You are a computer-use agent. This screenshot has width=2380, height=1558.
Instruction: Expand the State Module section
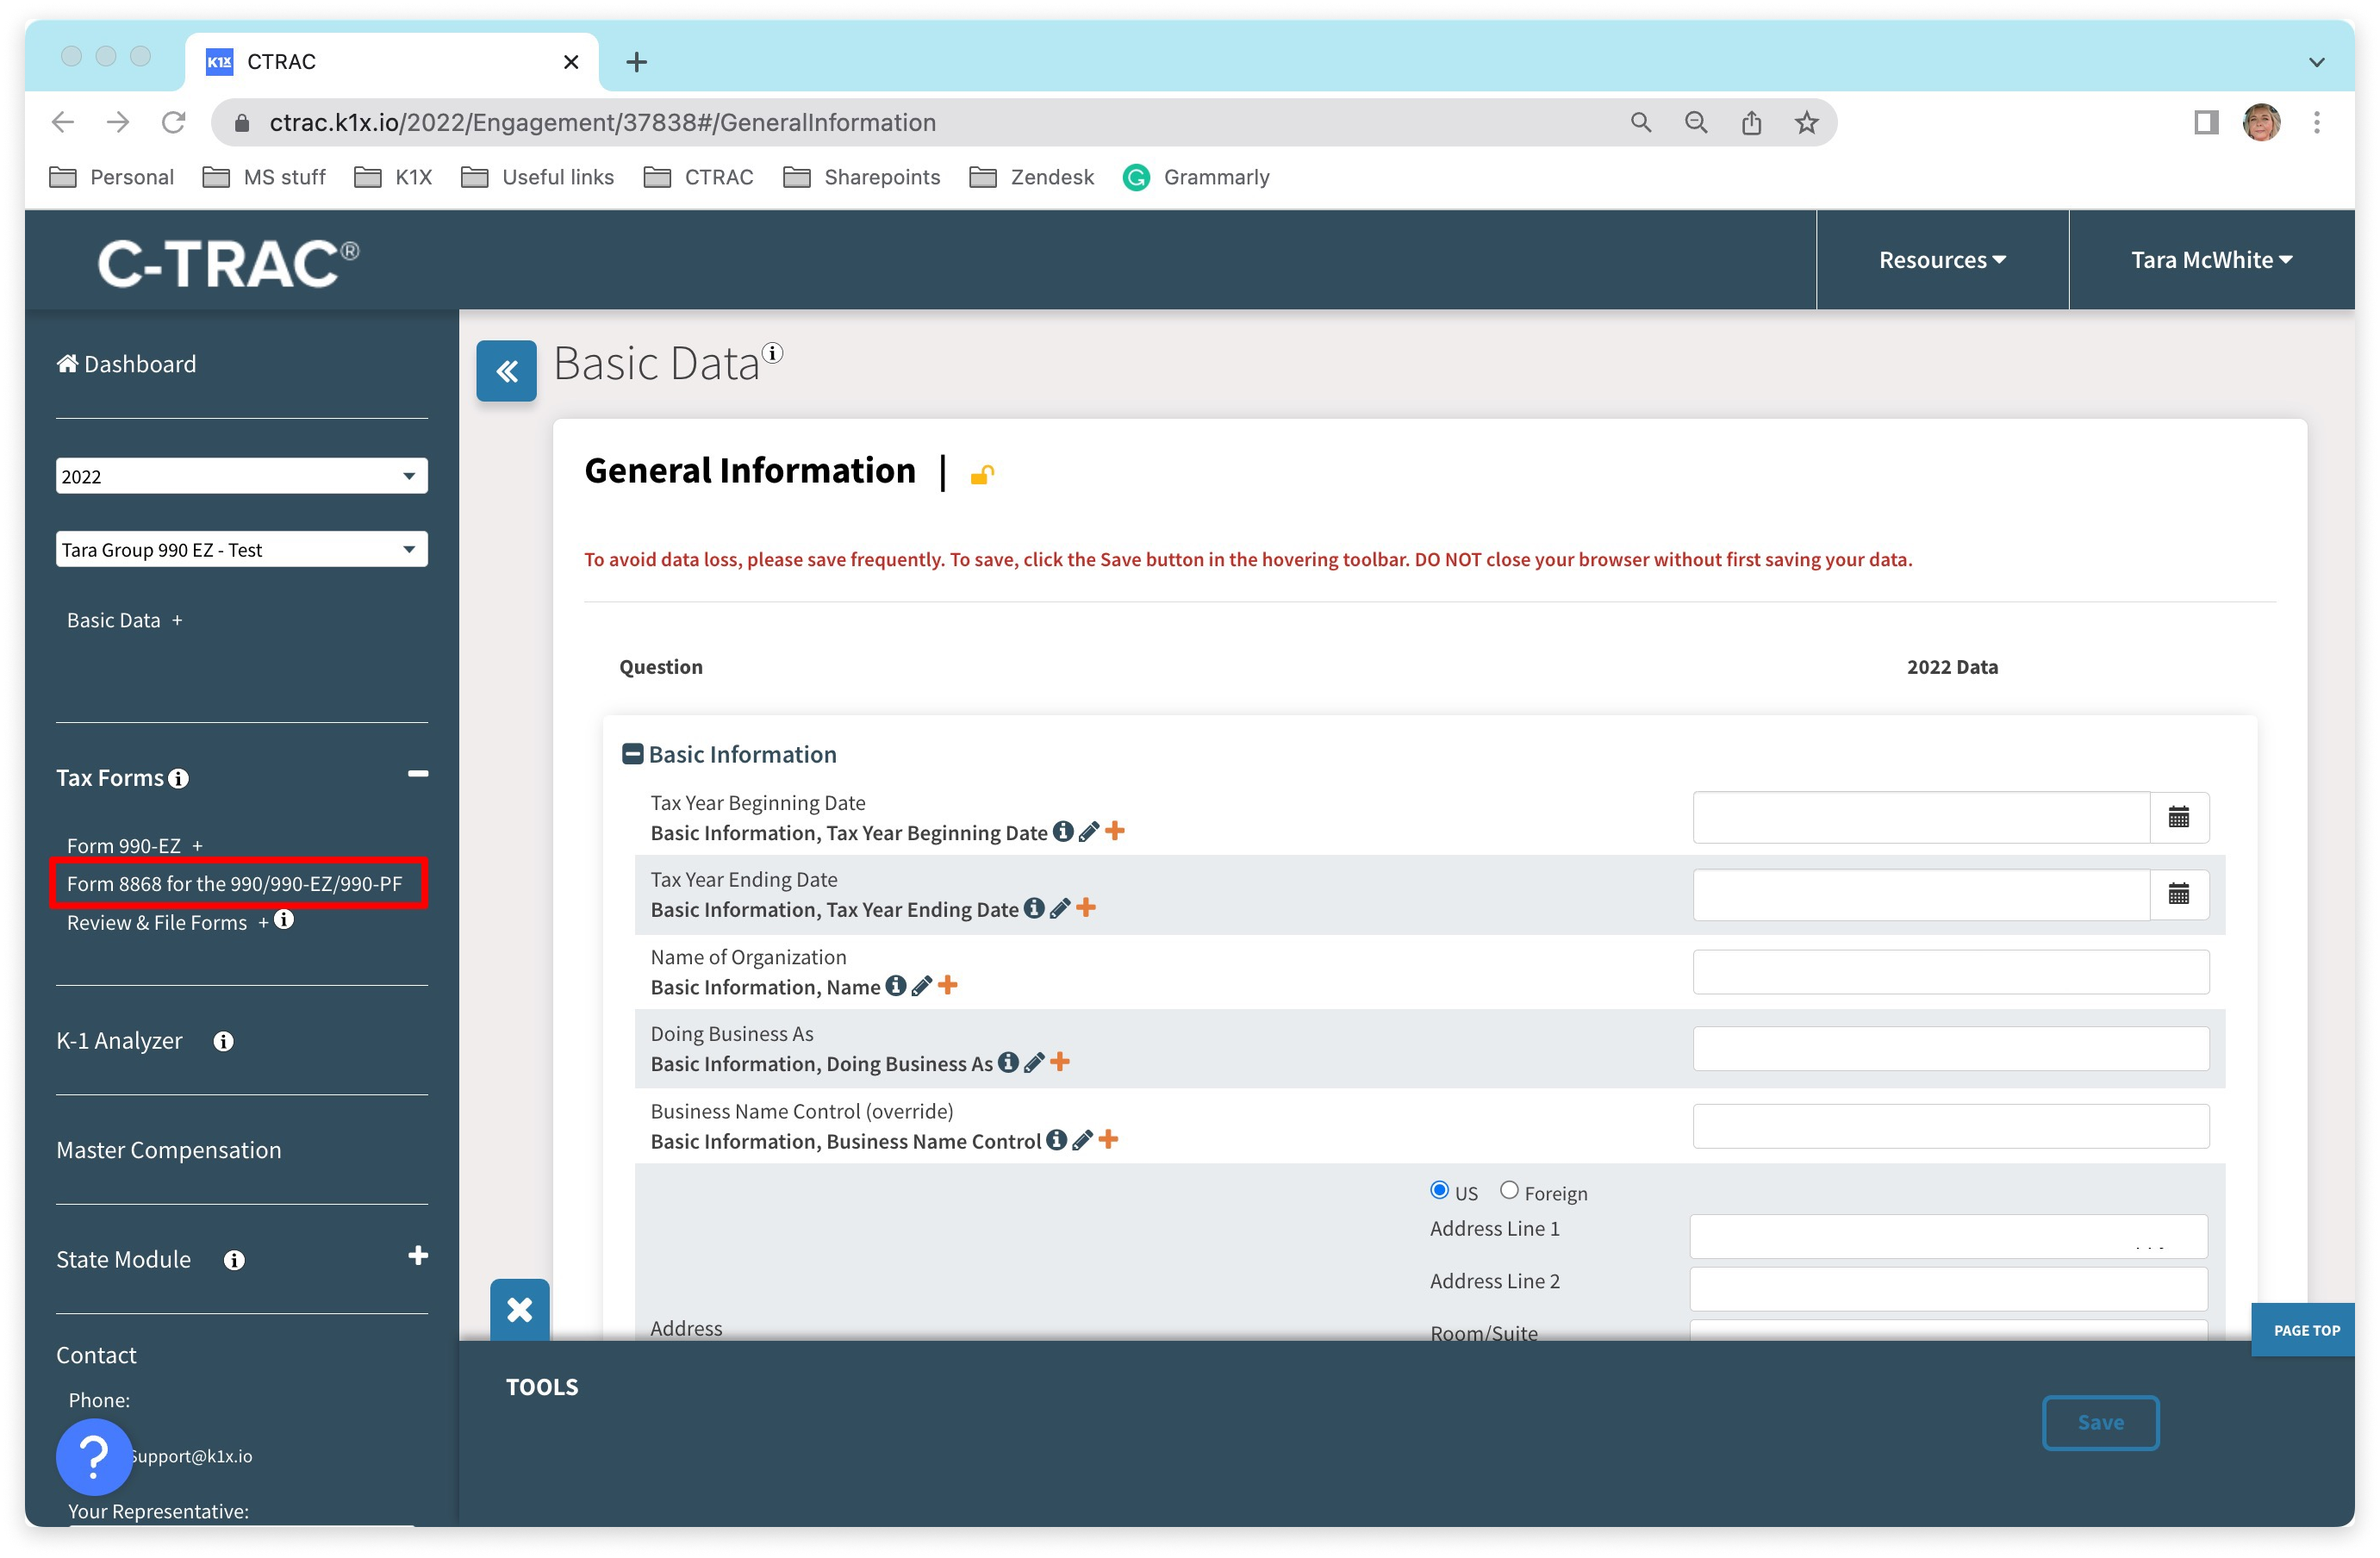point(418,1256)
